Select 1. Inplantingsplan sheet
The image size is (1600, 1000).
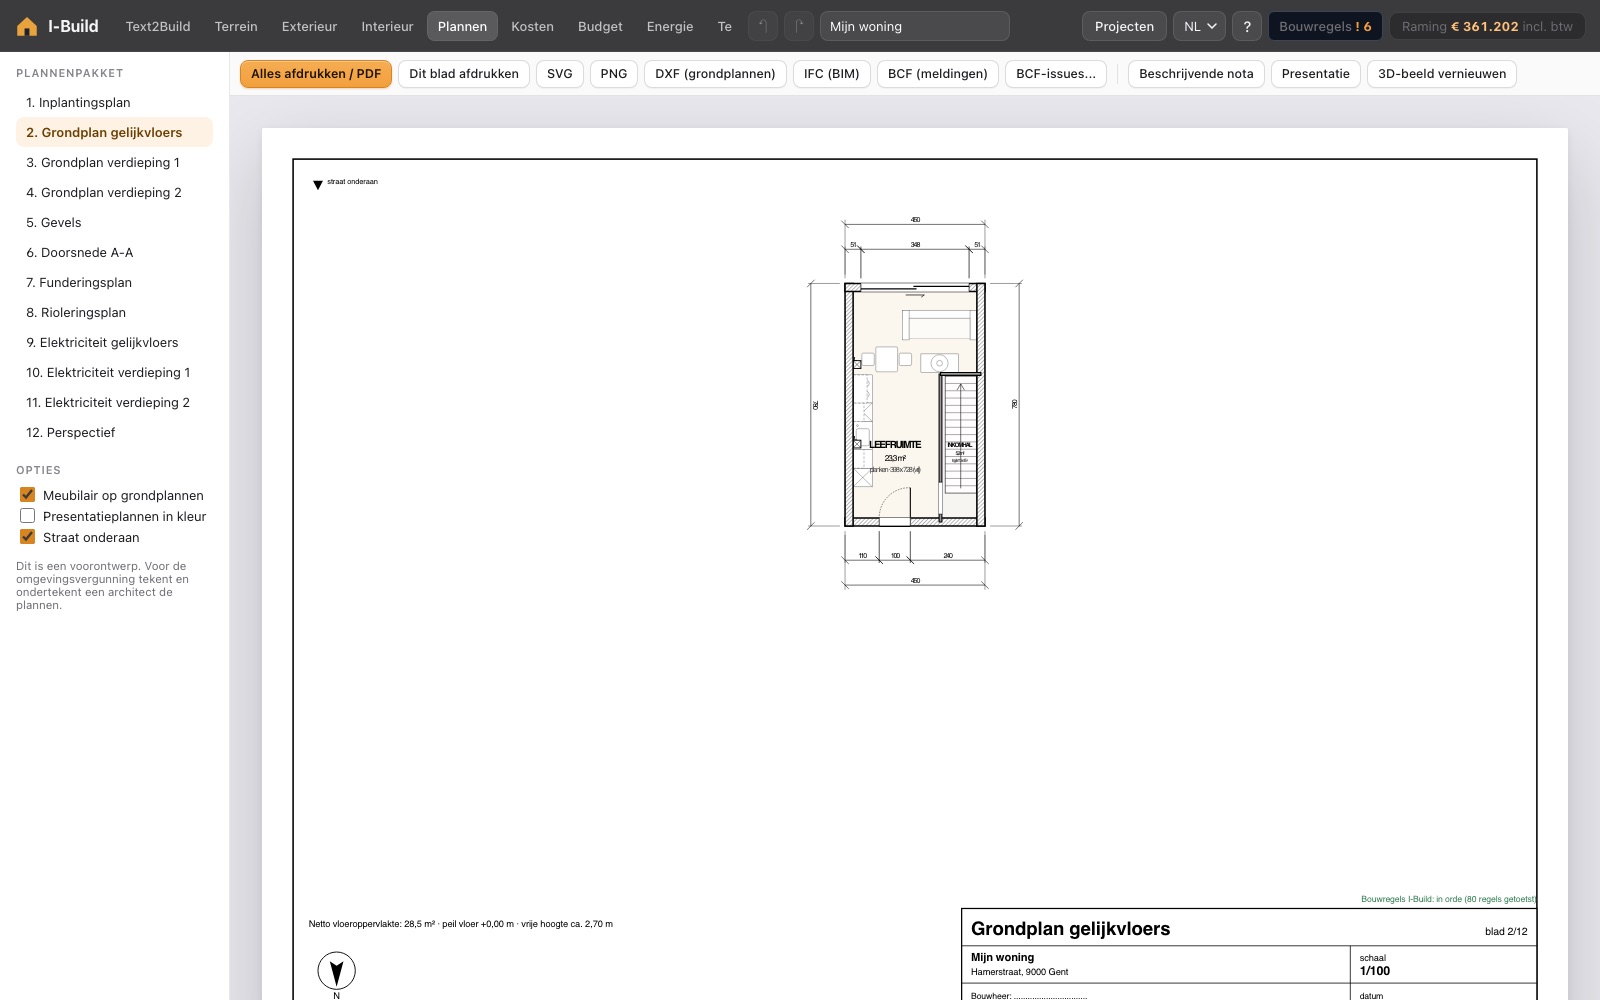coord(114,102)
